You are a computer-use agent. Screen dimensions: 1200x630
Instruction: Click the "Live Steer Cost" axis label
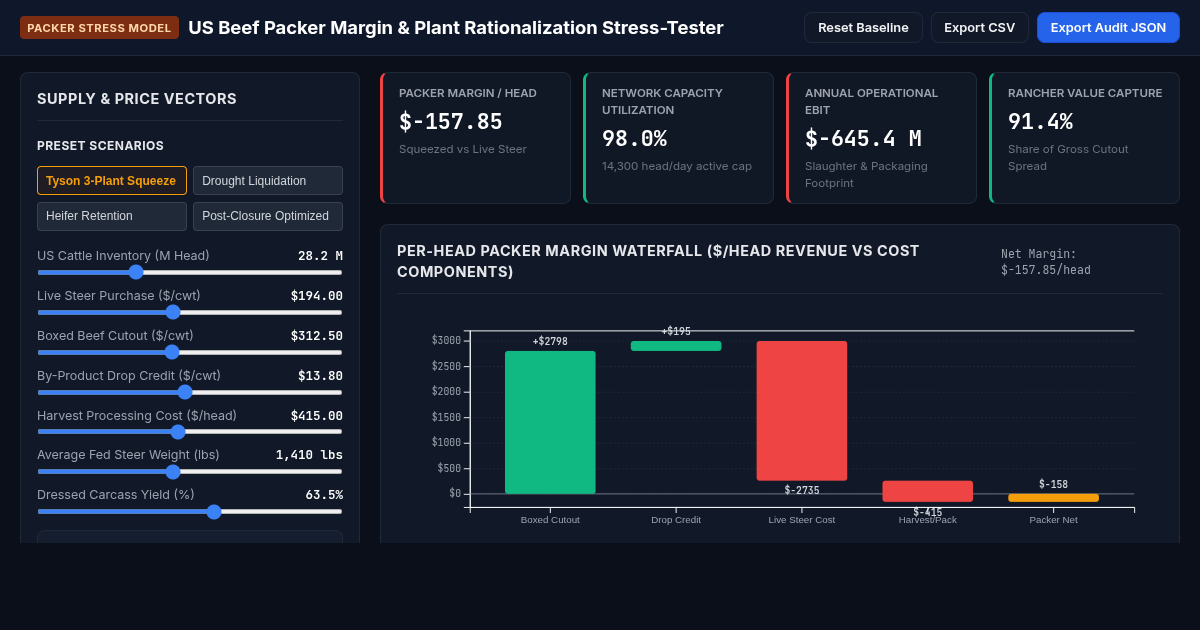tap(802, 520)
